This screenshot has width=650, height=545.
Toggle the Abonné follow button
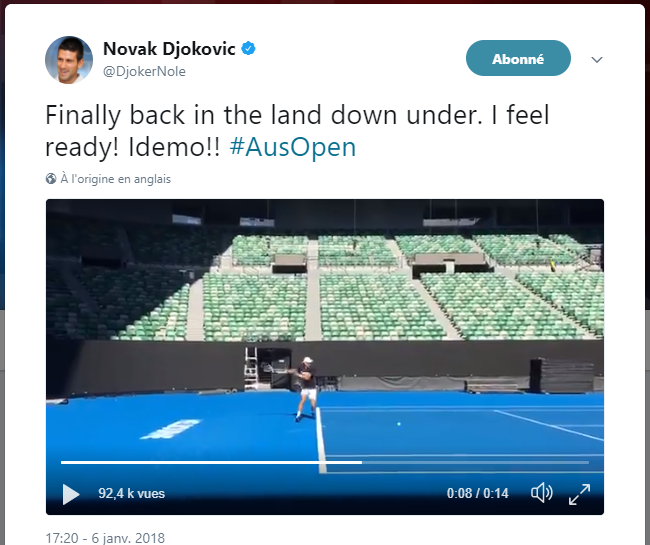[x=518, y=58]
